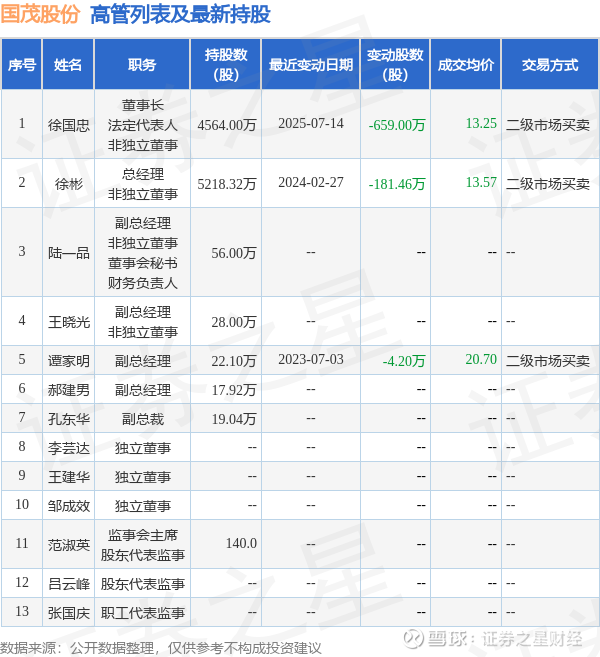Click the shareholding value 140.0
This screenshot has width=600, height=657.
click(x=241, y=543)
